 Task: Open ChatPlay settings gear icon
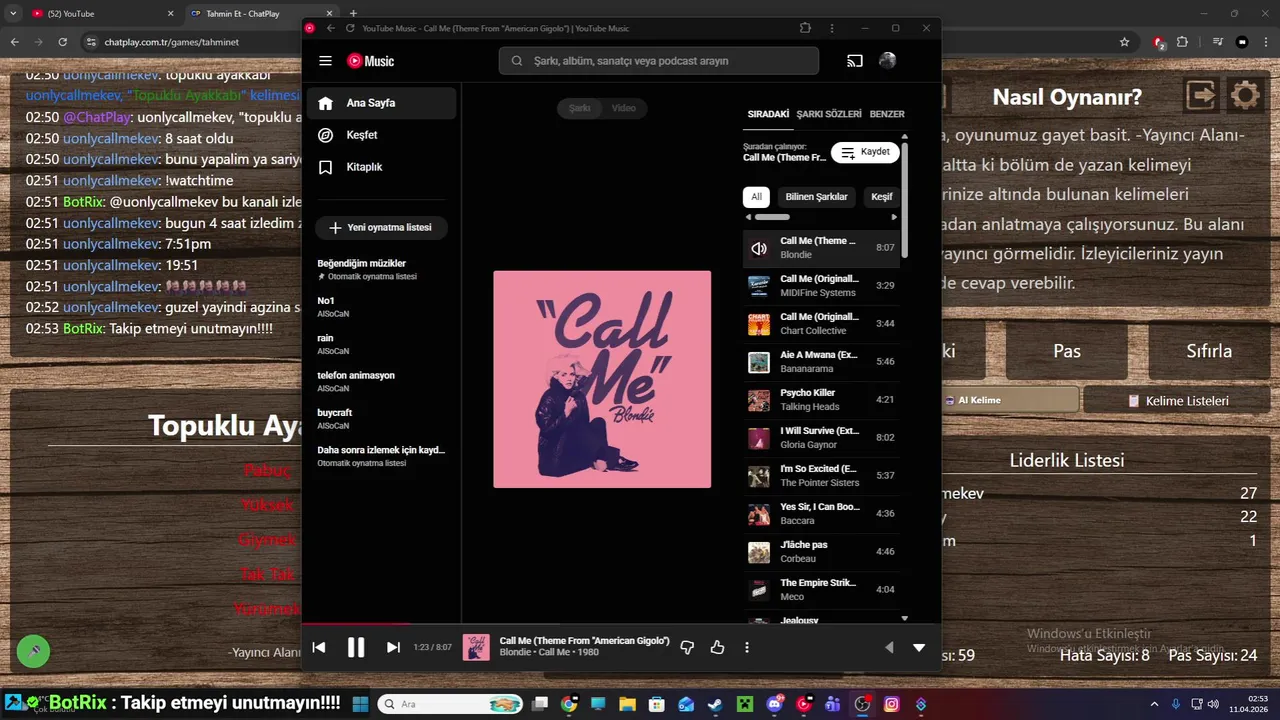(1245, 96)
